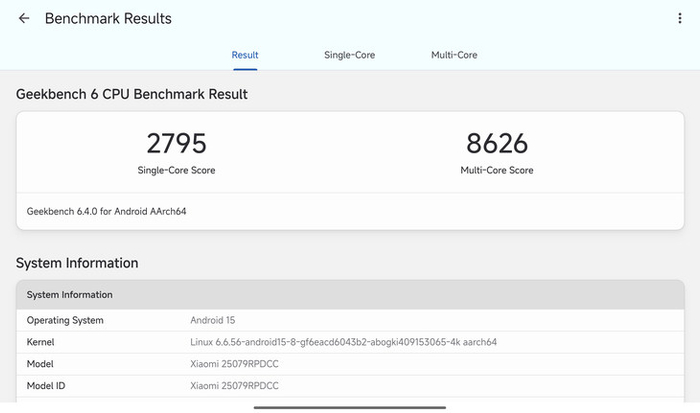Open the three-dot overflow menu
700x413 pixels.
679,18
